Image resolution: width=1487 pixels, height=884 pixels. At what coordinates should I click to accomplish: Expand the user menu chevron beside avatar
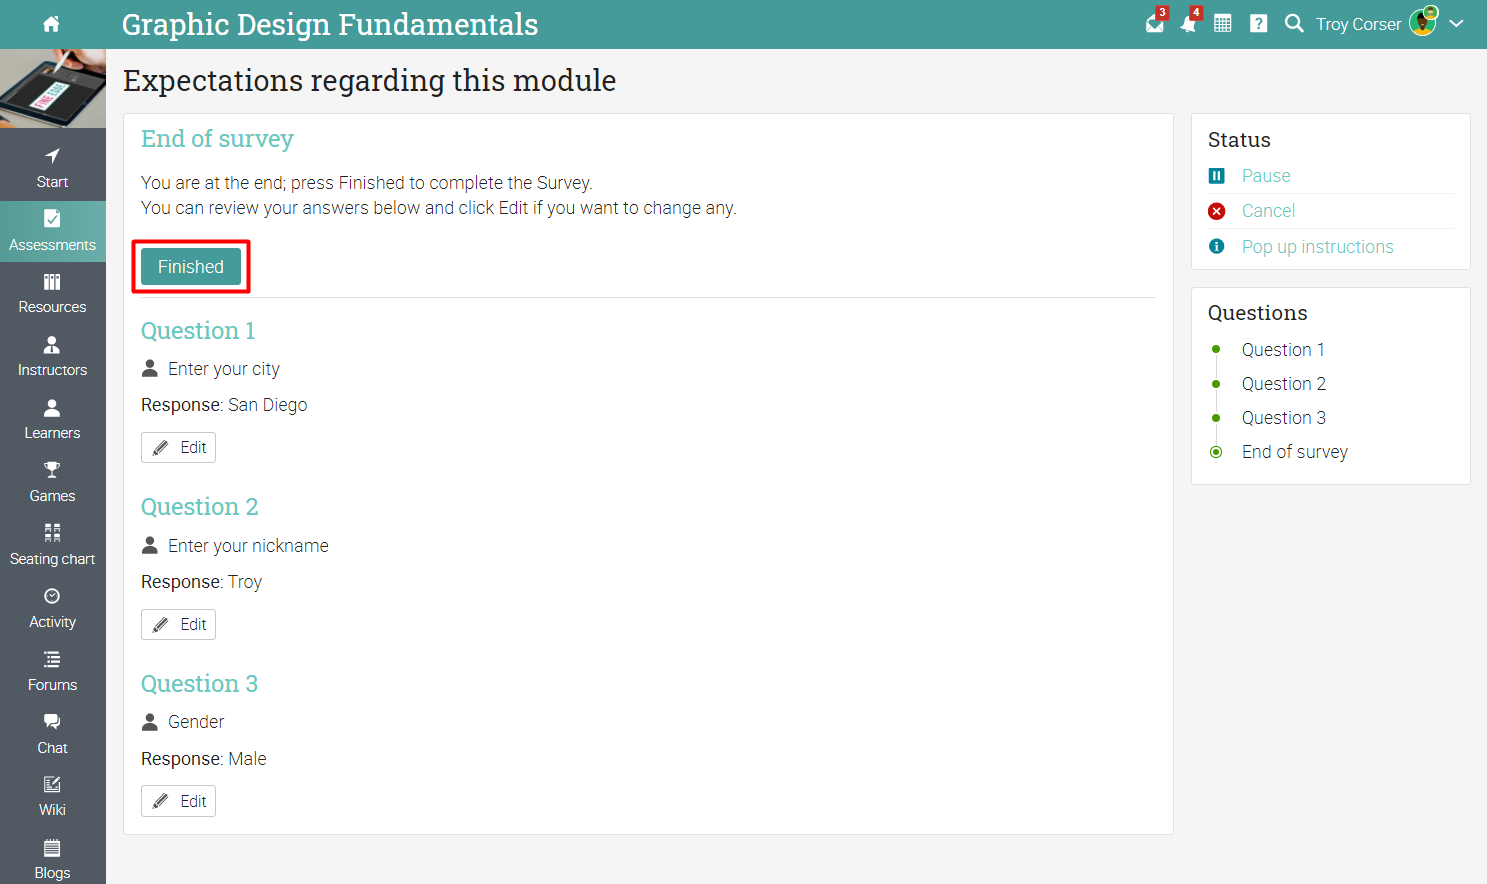[1456, 24]
